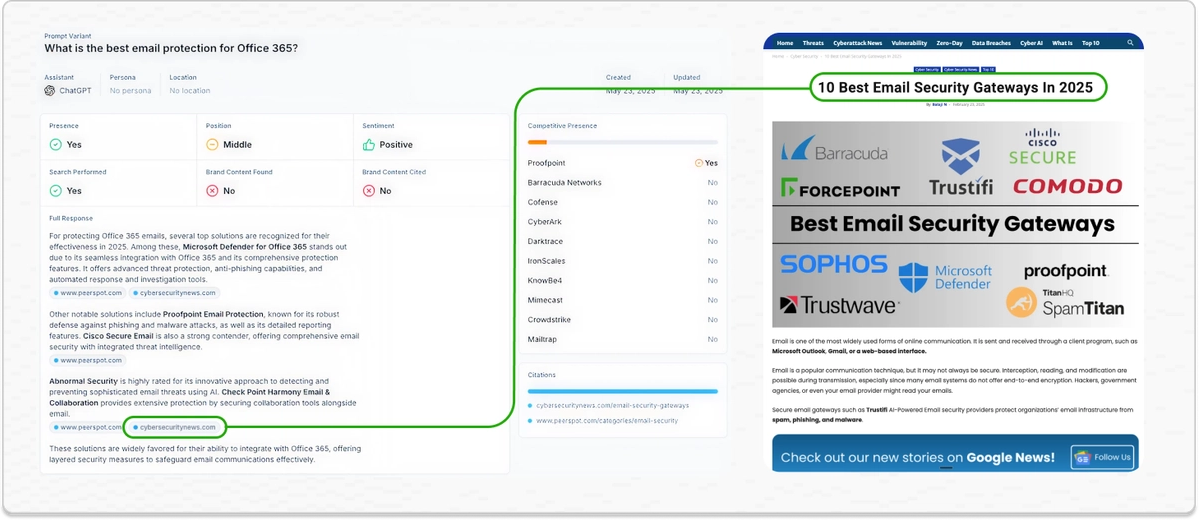This screenshot has width=1199, height=520.
Task: Select the Mailtrap competitor row
Action: (x=622, y=340)
